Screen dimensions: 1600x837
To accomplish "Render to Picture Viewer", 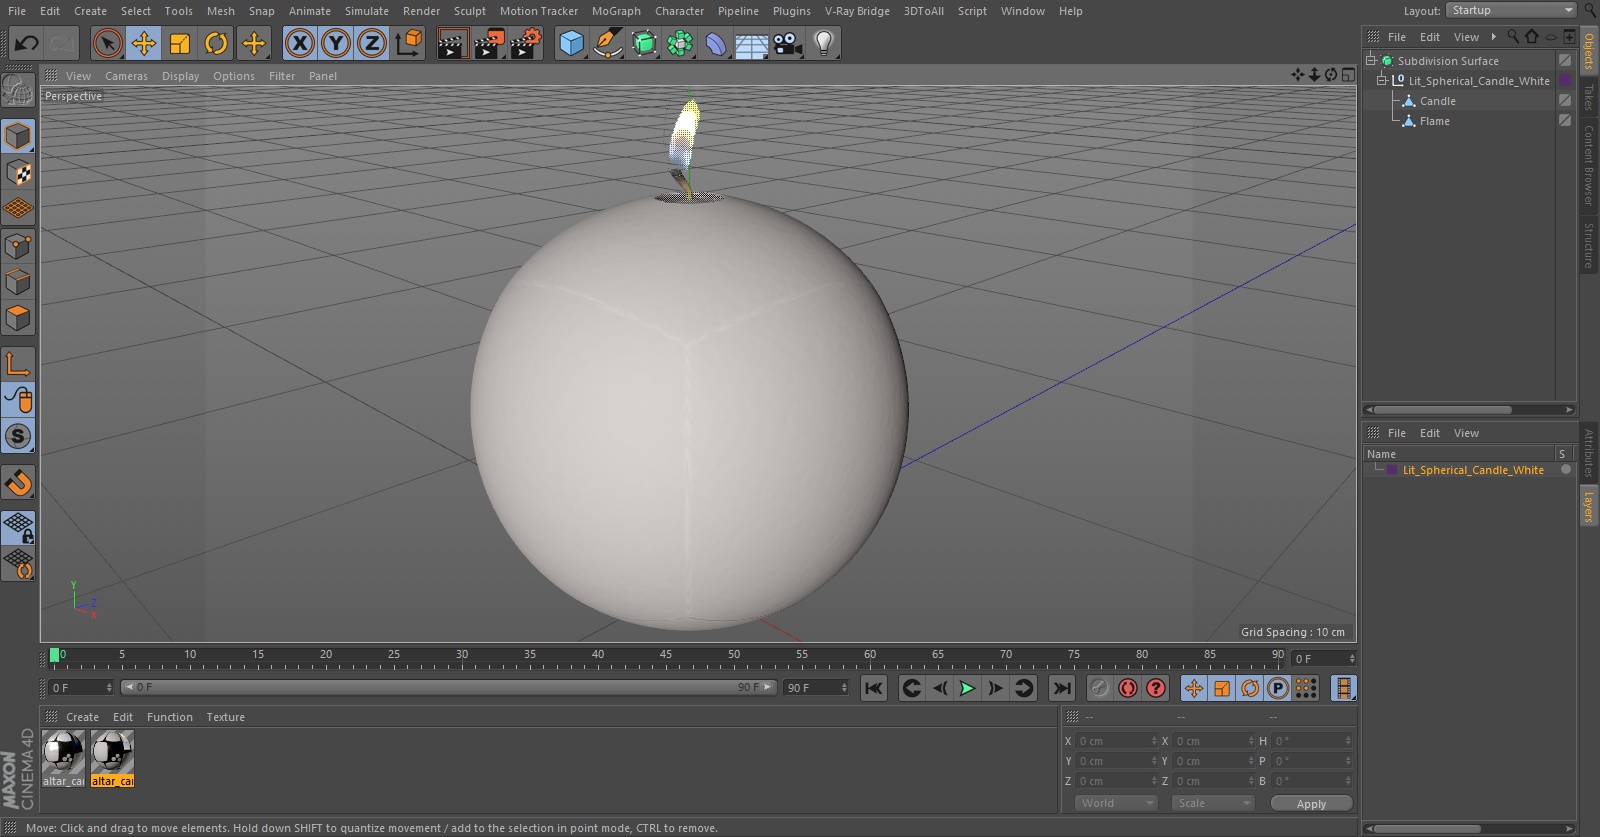I will tap(489, 43).
